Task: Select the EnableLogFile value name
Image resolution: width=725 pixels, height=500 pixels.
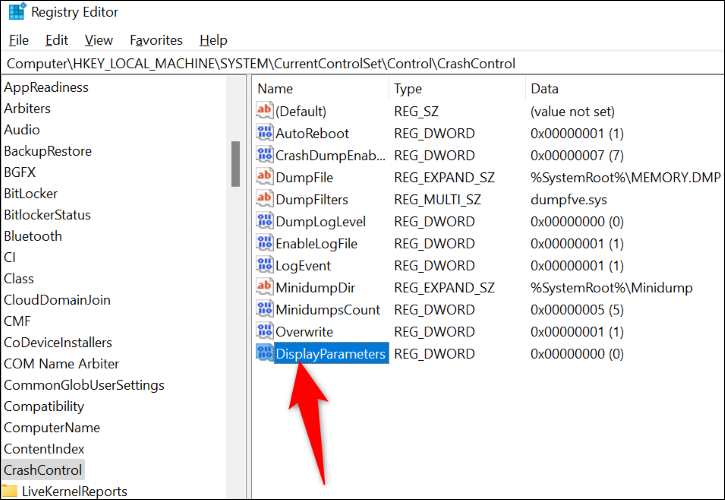Action: pos(316,243)
